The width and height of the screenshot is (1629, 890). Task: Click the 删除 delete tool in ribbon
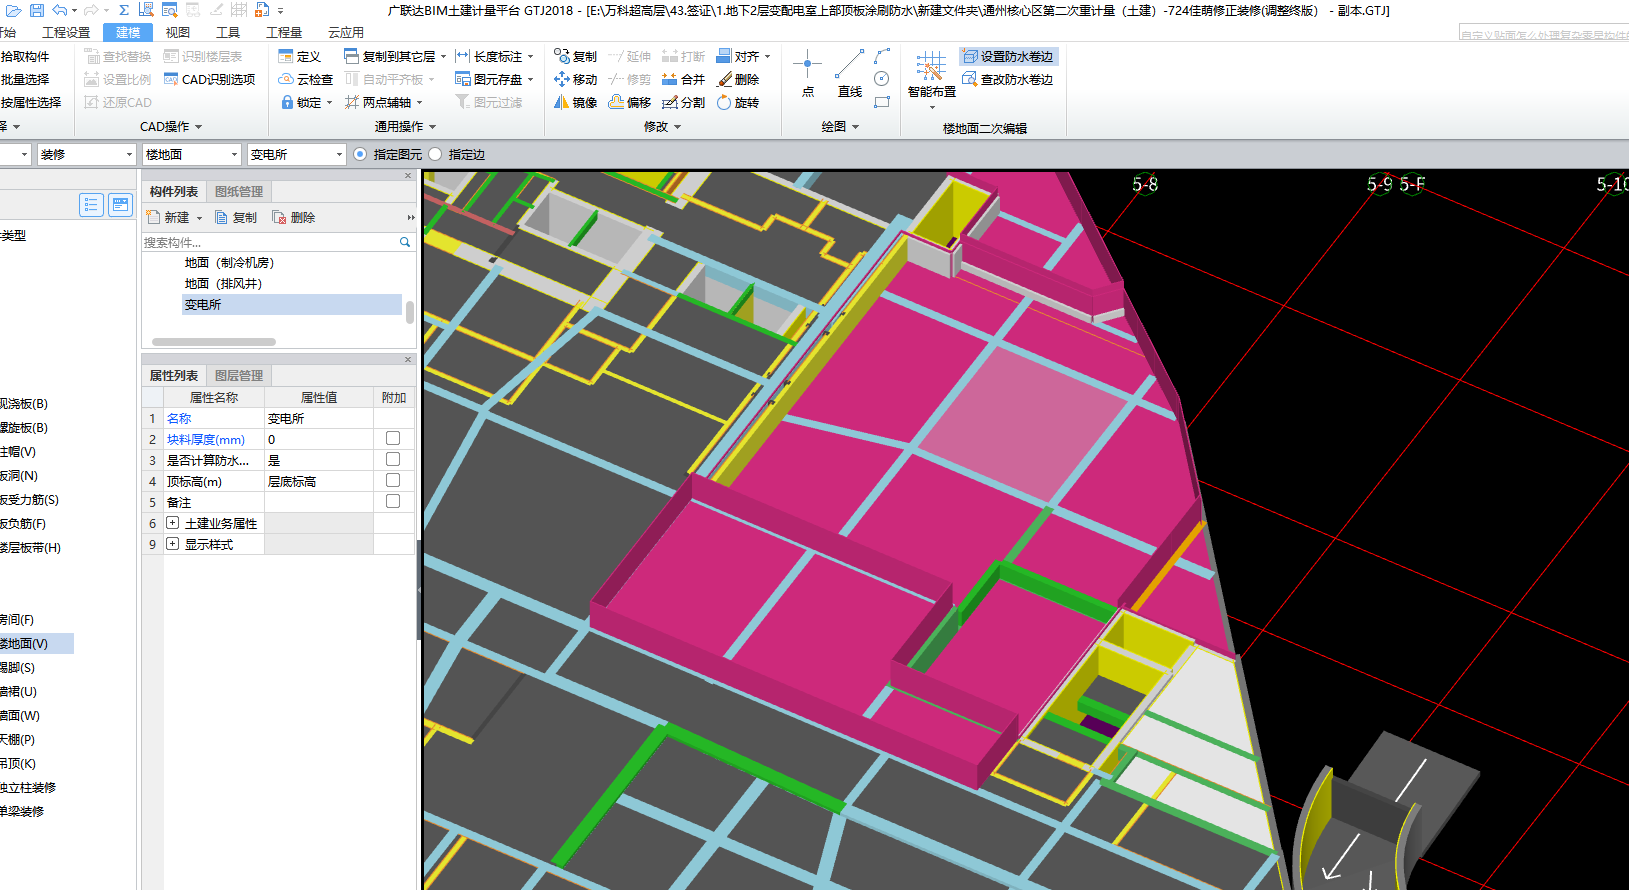(x=738, y=79)
